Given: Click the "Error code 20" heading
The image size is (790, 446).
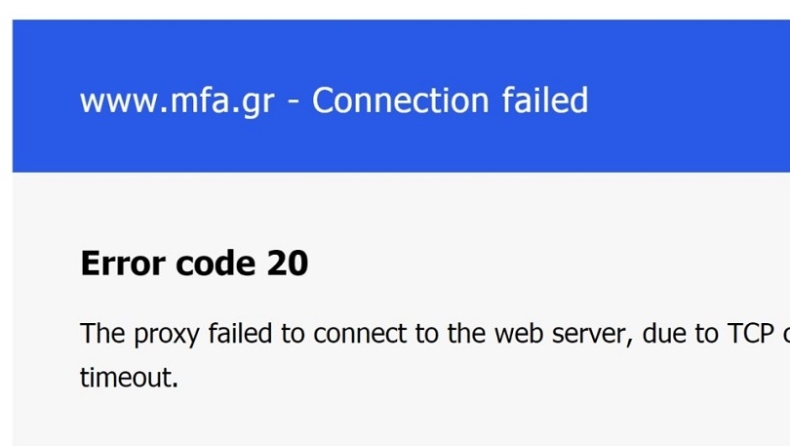Looking at the screenshot, I should (194, 263).
